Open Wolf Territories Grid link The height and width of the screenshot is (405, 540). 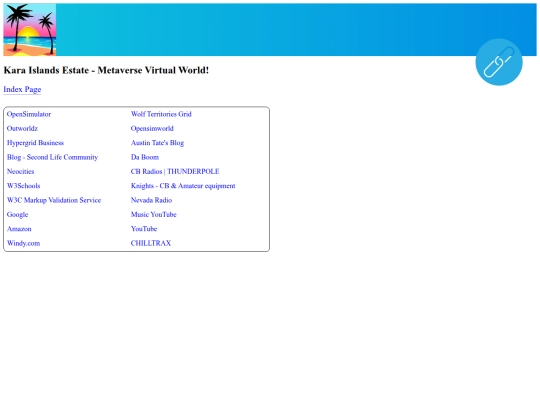pos(161,114)
